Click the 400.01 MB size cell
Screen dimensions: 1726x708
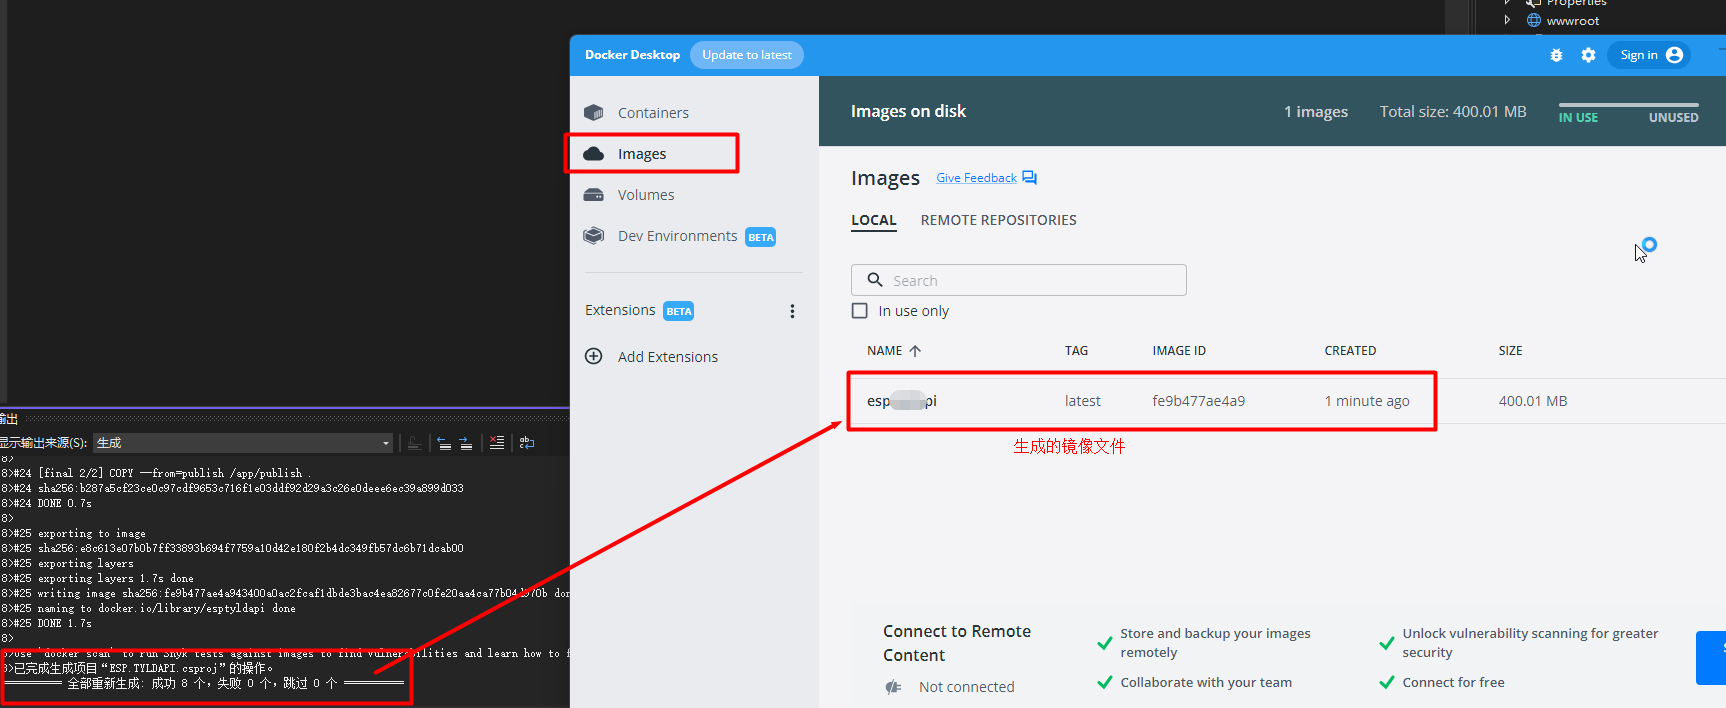click(x=1532, y=401)
